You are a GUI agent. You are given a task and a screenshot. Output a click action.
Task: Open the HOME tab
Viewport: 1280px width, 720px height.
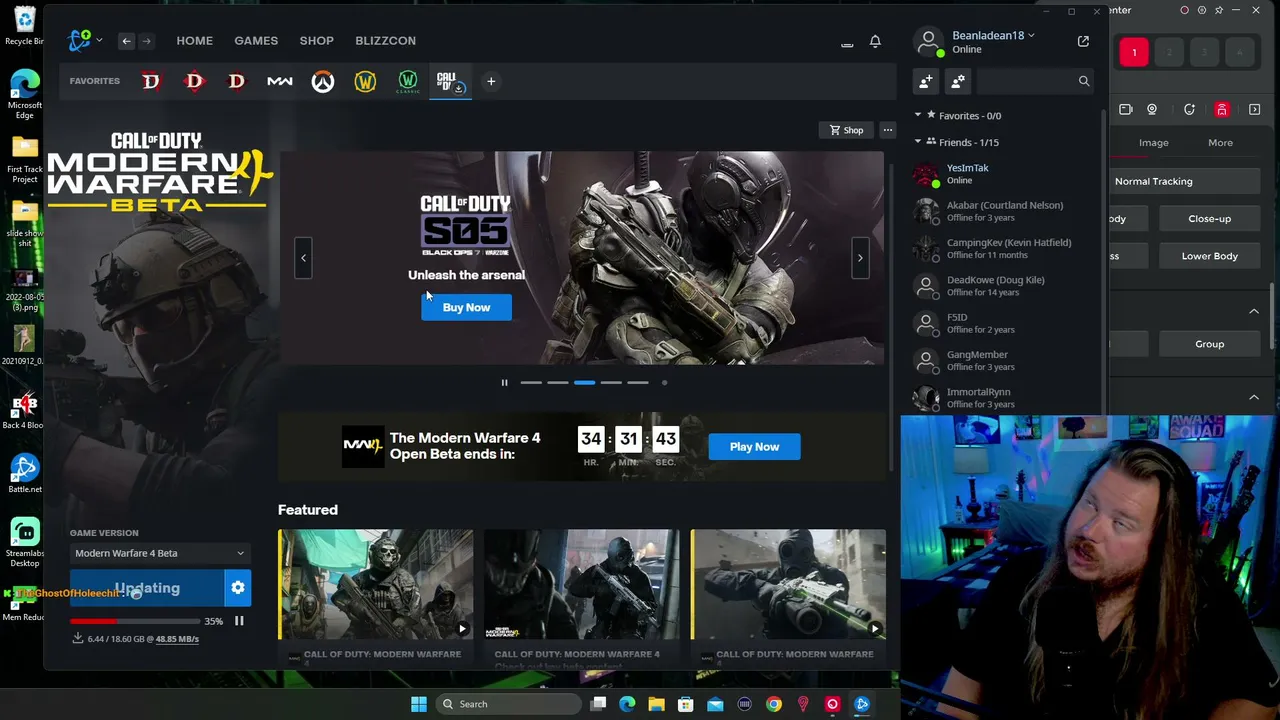pos(194,41)
